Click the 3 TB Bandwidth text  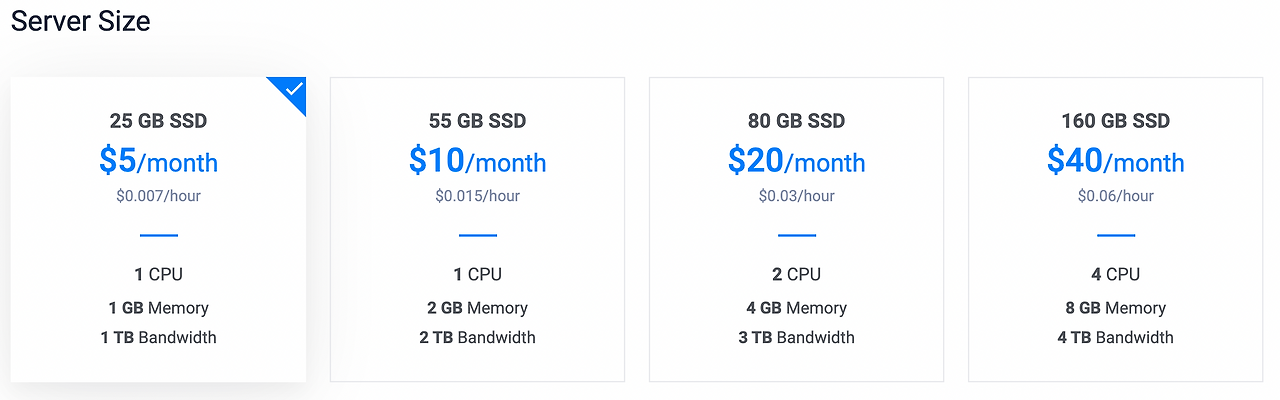click(x=796, y=338)
